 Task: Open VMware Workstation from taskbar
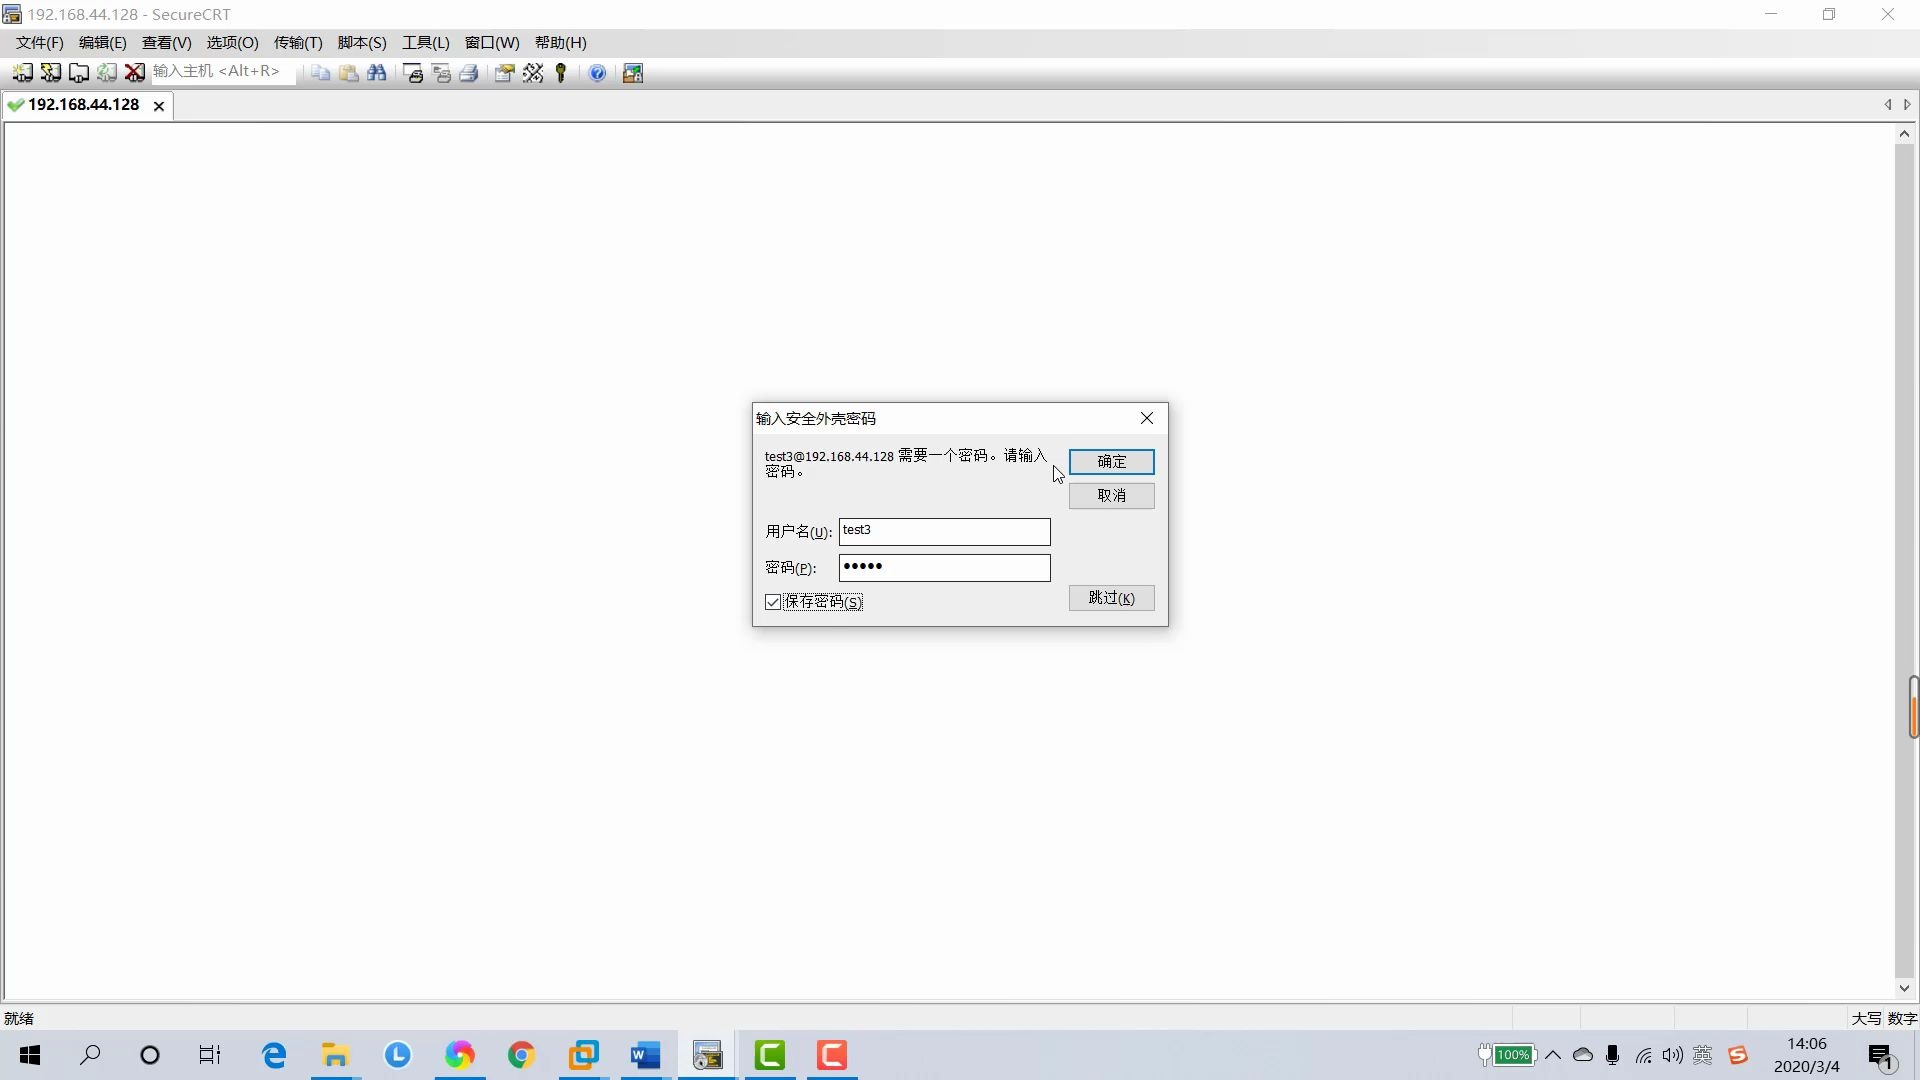(583, 1055)
